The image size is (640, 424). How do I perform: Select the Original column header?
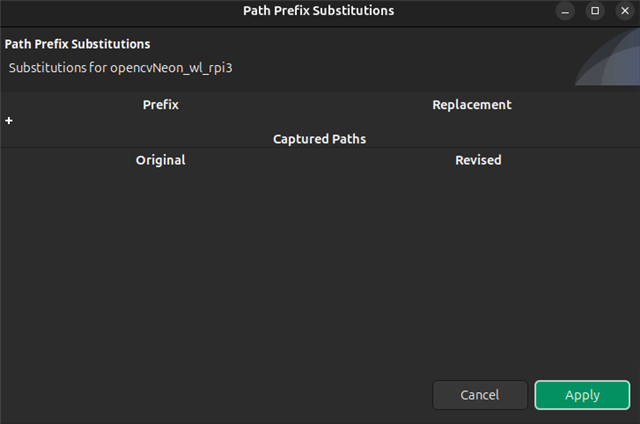161,160
